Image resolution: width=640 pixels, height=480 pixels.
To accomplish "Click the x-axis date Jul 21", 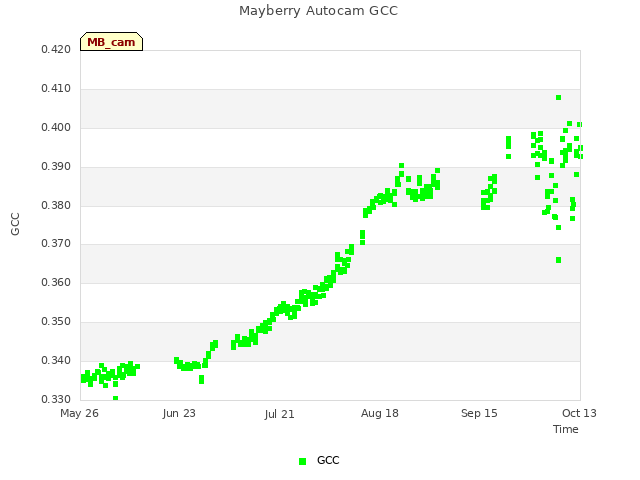I will pyautogui.click(x=280, y=414).
